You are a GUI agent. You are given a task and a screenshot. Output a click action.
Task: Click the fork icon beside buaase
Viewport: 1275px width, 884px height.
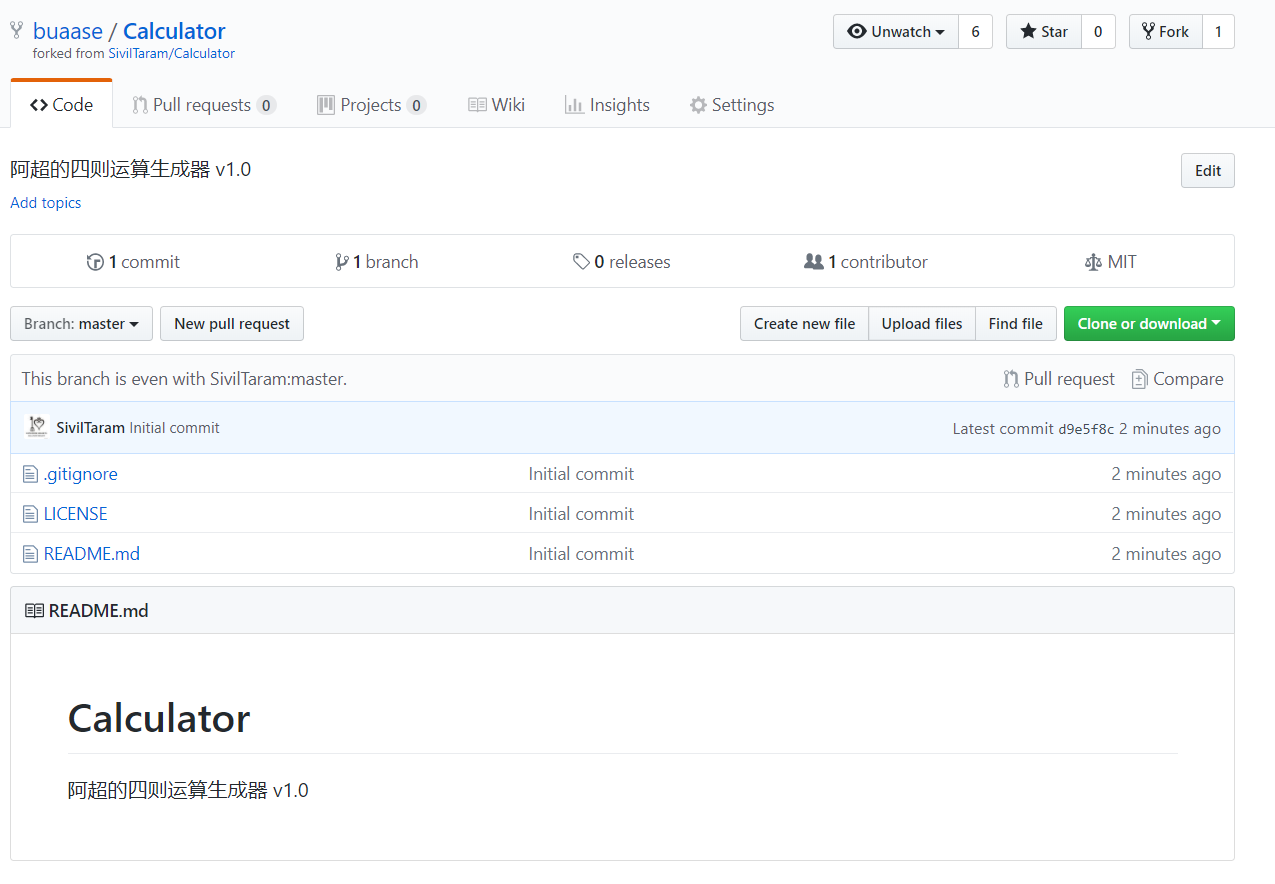[17, 31]
